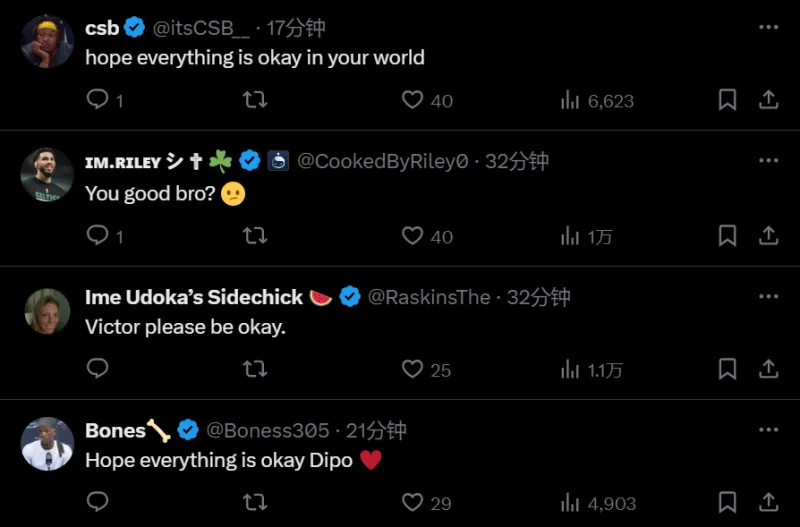Open the 32-minute timestamp on @RaskinsThe tweet
The height and width of the screenshot is (527, 800).
point(539,297)
